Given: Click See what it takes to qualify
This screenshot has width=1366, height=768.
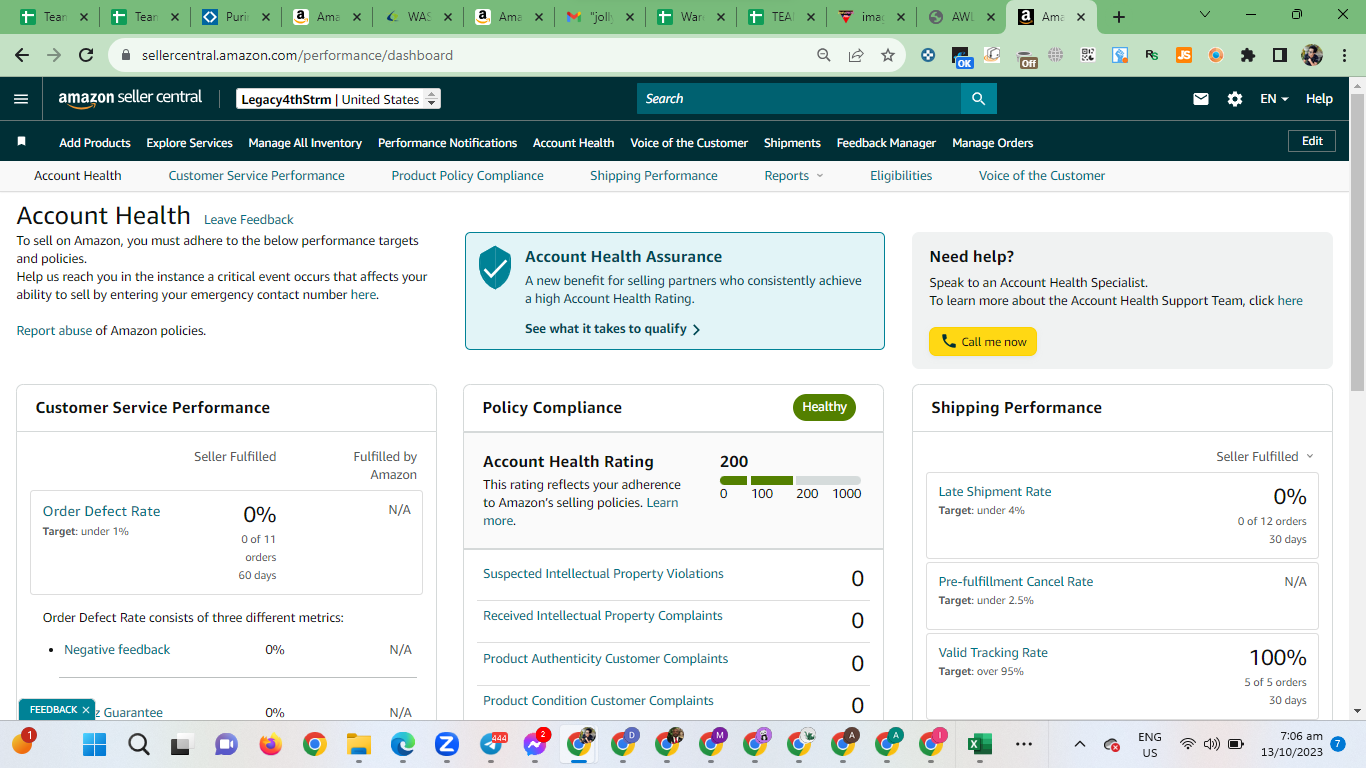Looking at the screenshot, I should 613,329.
